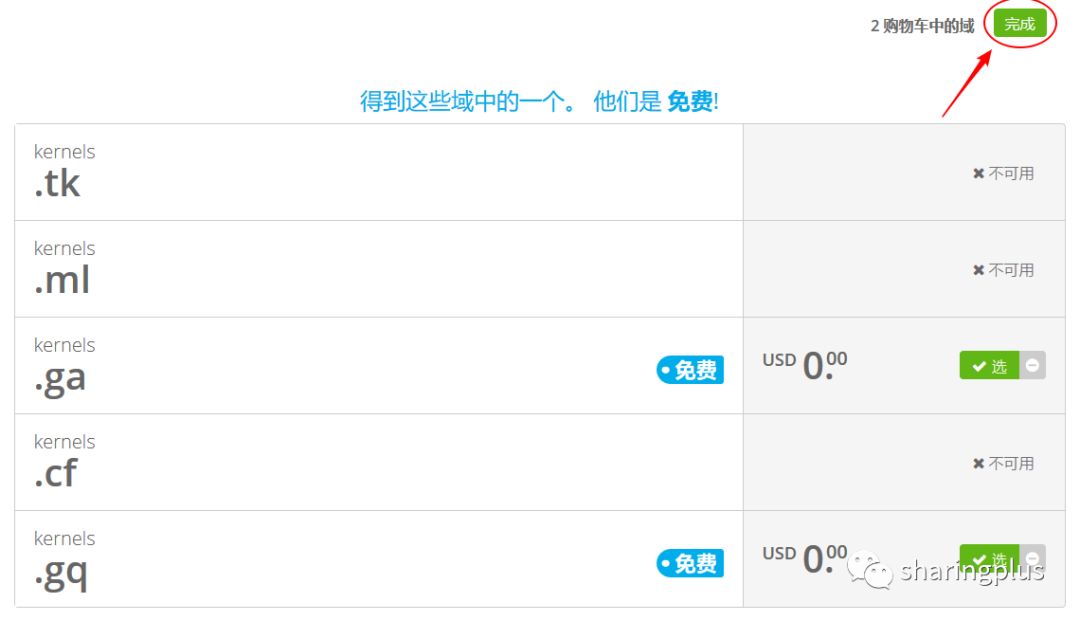Viewport: 1080px width, 621px height.
Task: Remove kernels.gq using its minus icon
Action: pos(1033,557)
